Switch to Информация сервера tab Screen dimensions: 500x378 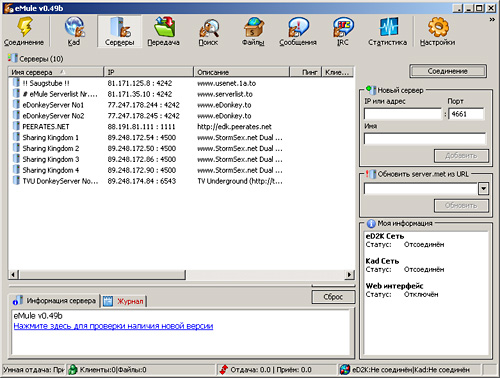tap(55, 301)
